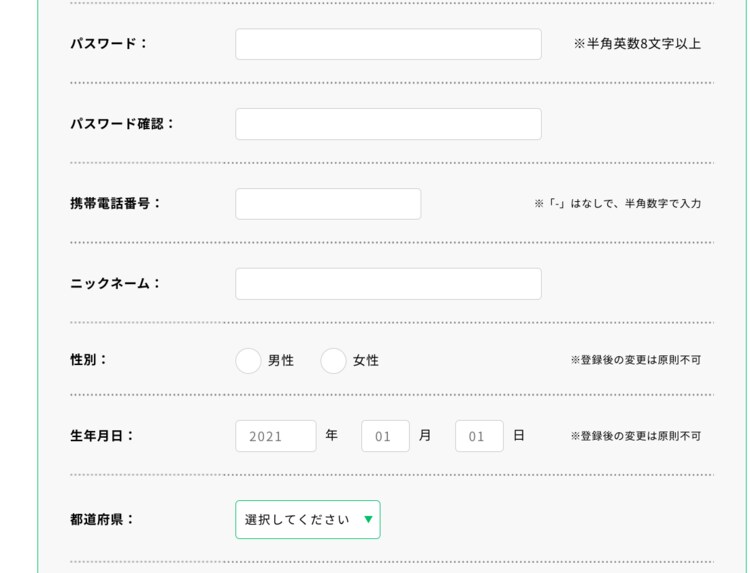Open the birth day 01 field
Viewport: 750px width, 573px height.
point(479,436)
